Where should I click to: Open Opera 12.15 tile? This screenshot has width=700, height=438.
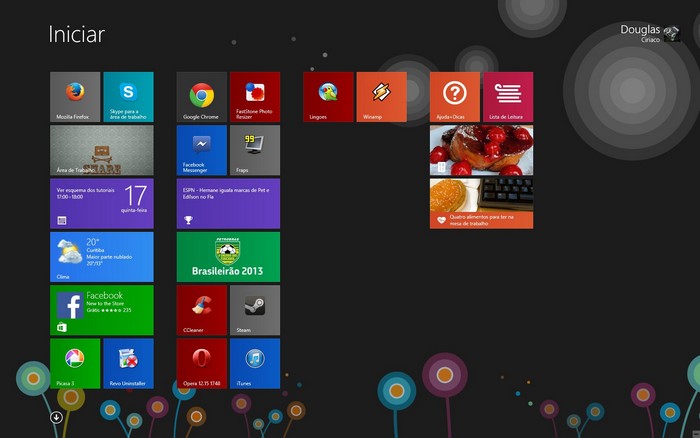point(201,363)
